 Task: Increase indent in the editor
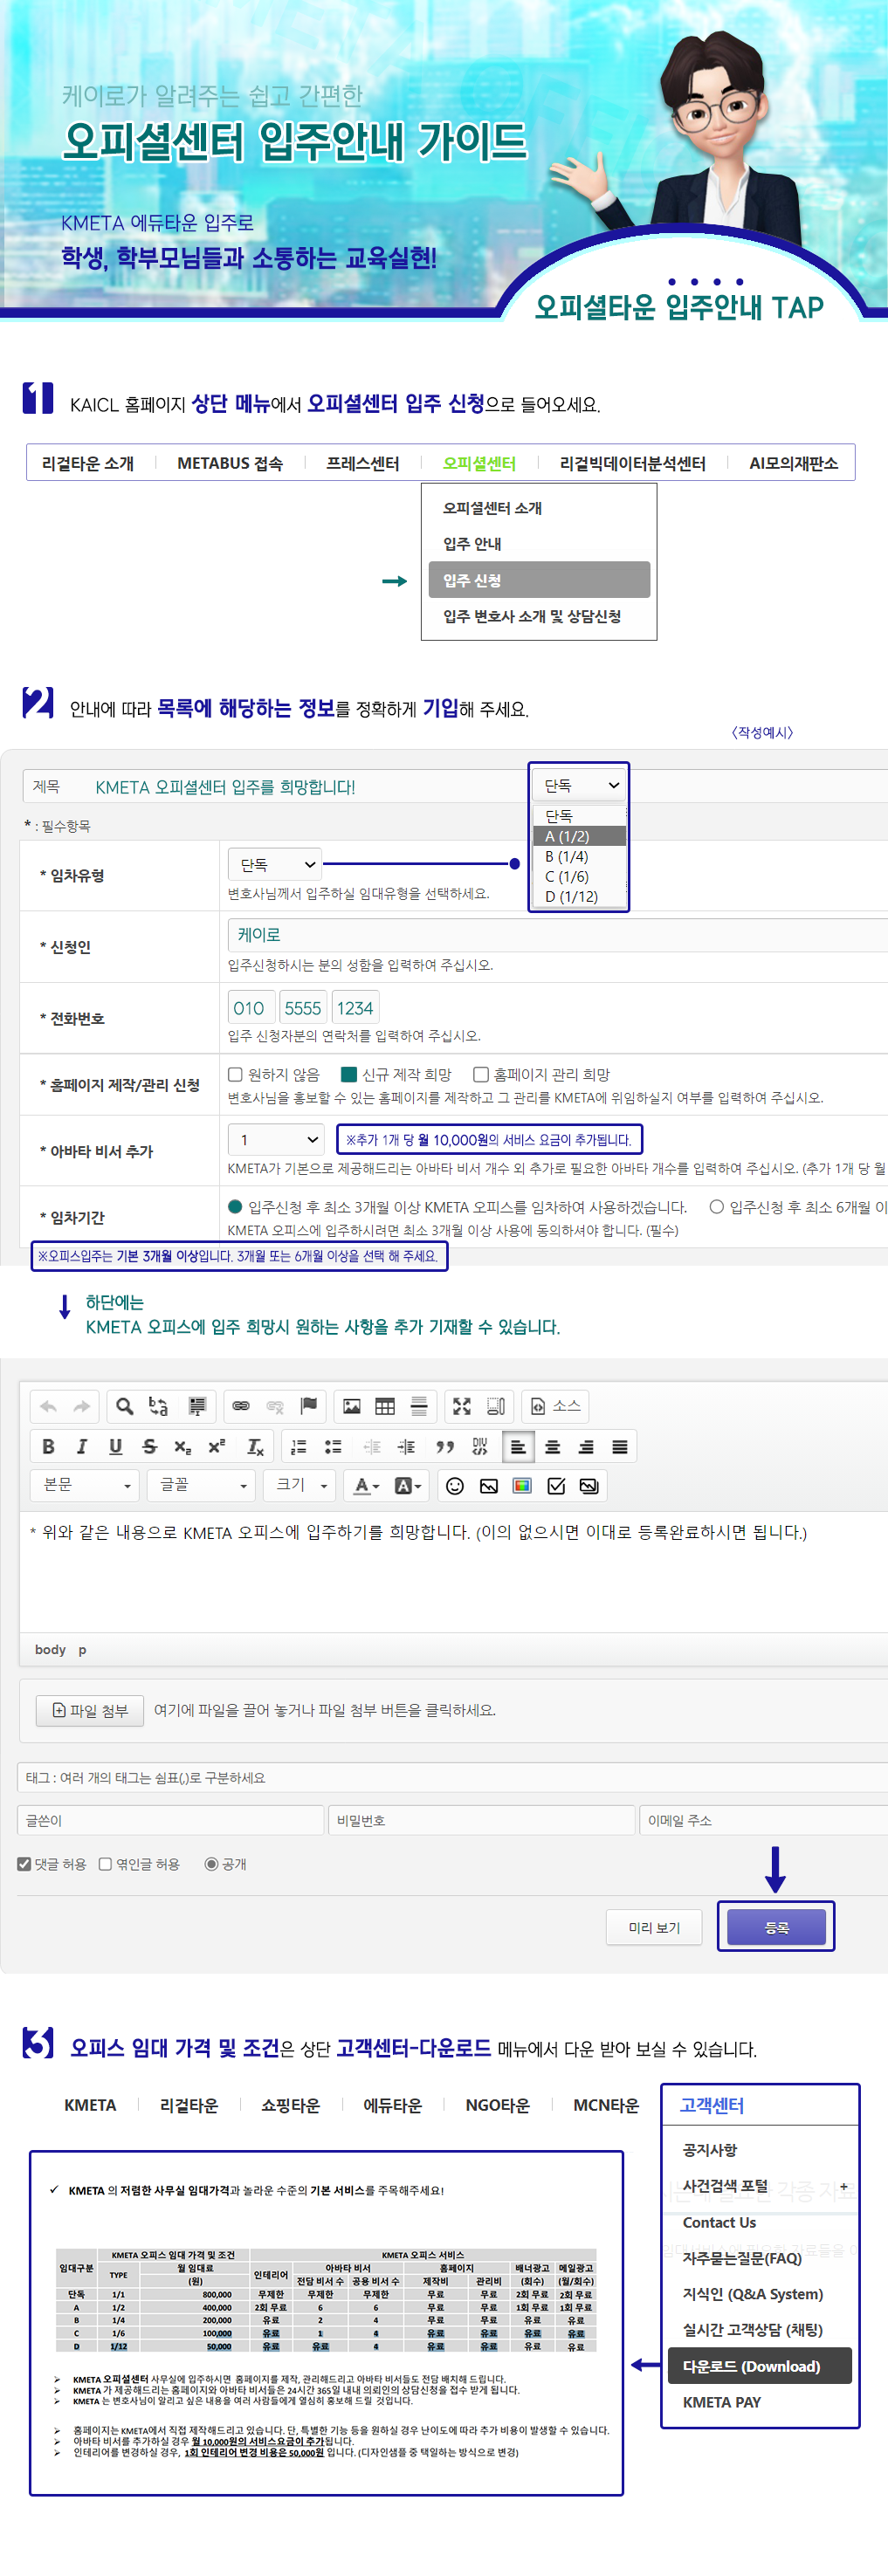(406, 1446)
